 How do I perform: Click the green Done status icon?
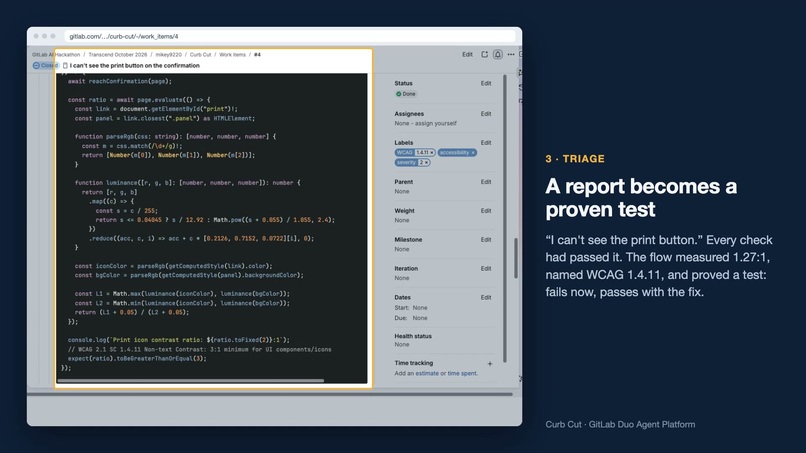coord(398,94)
